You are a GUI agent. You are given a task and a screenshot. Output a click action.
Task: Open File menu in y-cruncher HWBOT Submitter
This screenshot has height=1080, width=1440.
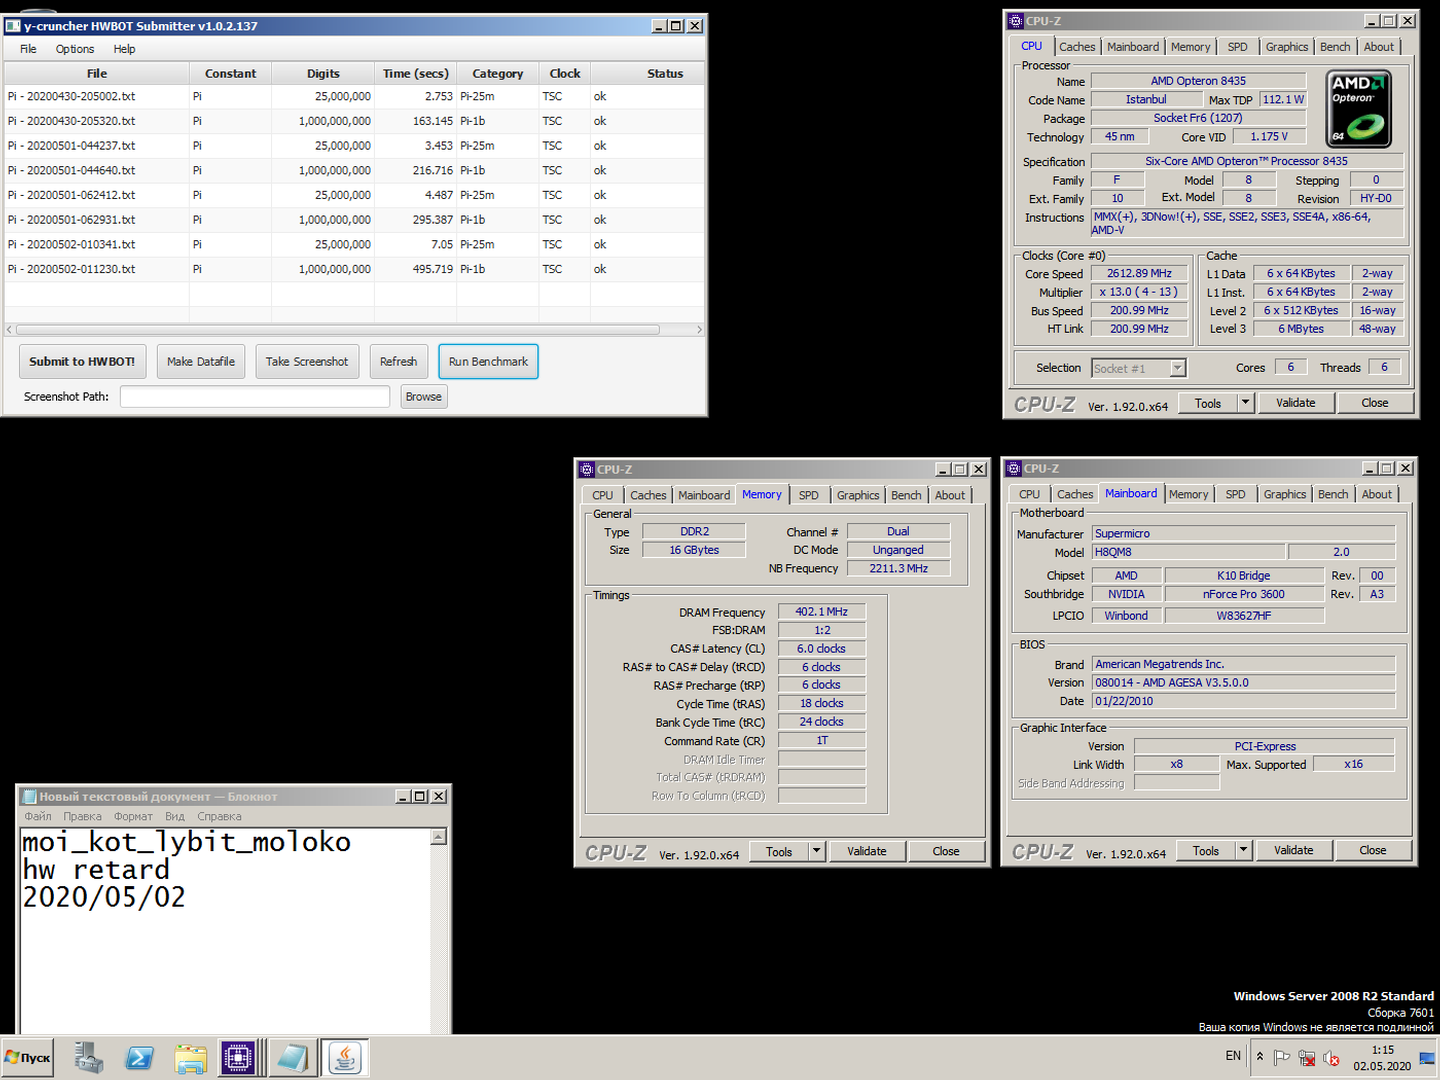[x=28, y=49]
